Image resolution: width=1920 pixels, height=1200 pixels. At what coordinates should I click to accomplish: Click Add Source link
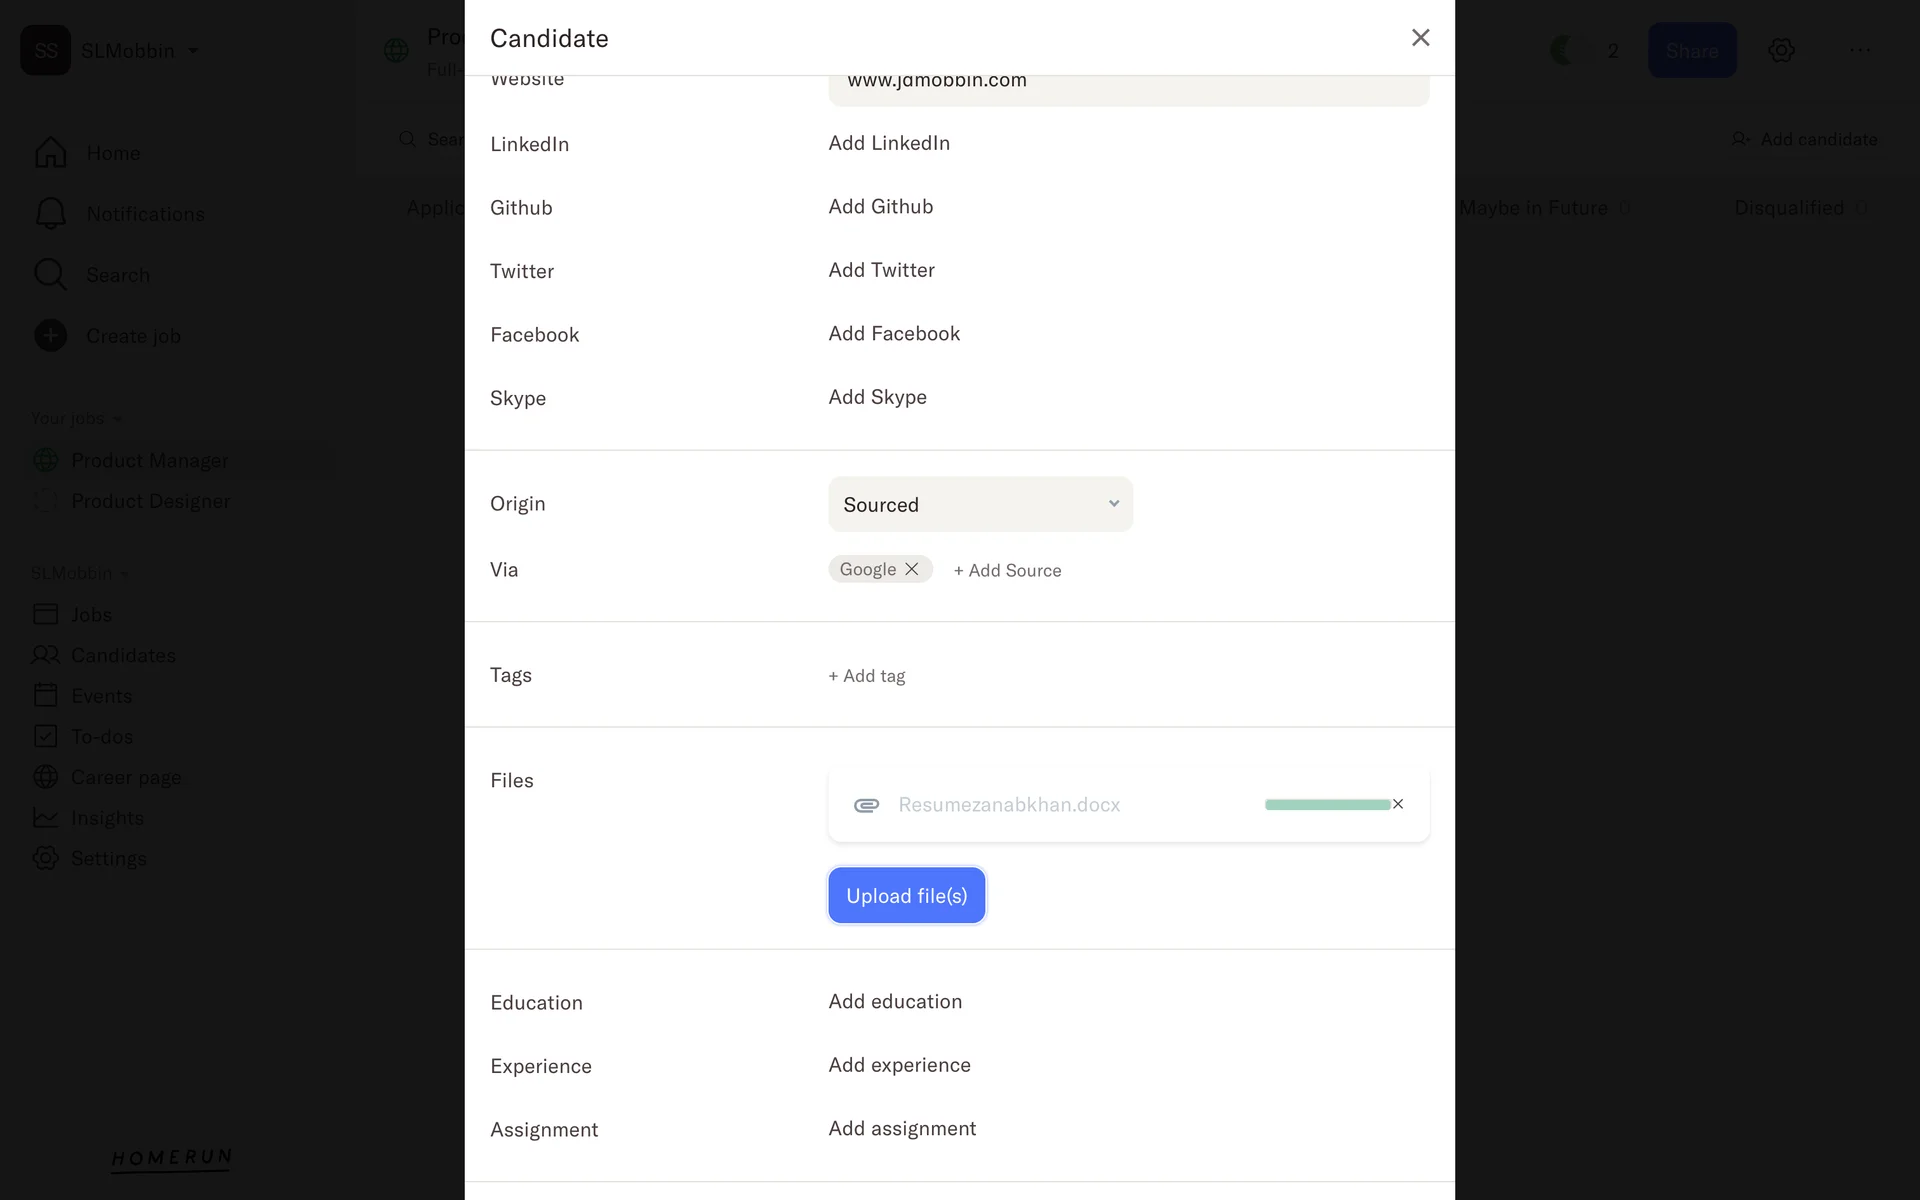(x=1007, y=570)
